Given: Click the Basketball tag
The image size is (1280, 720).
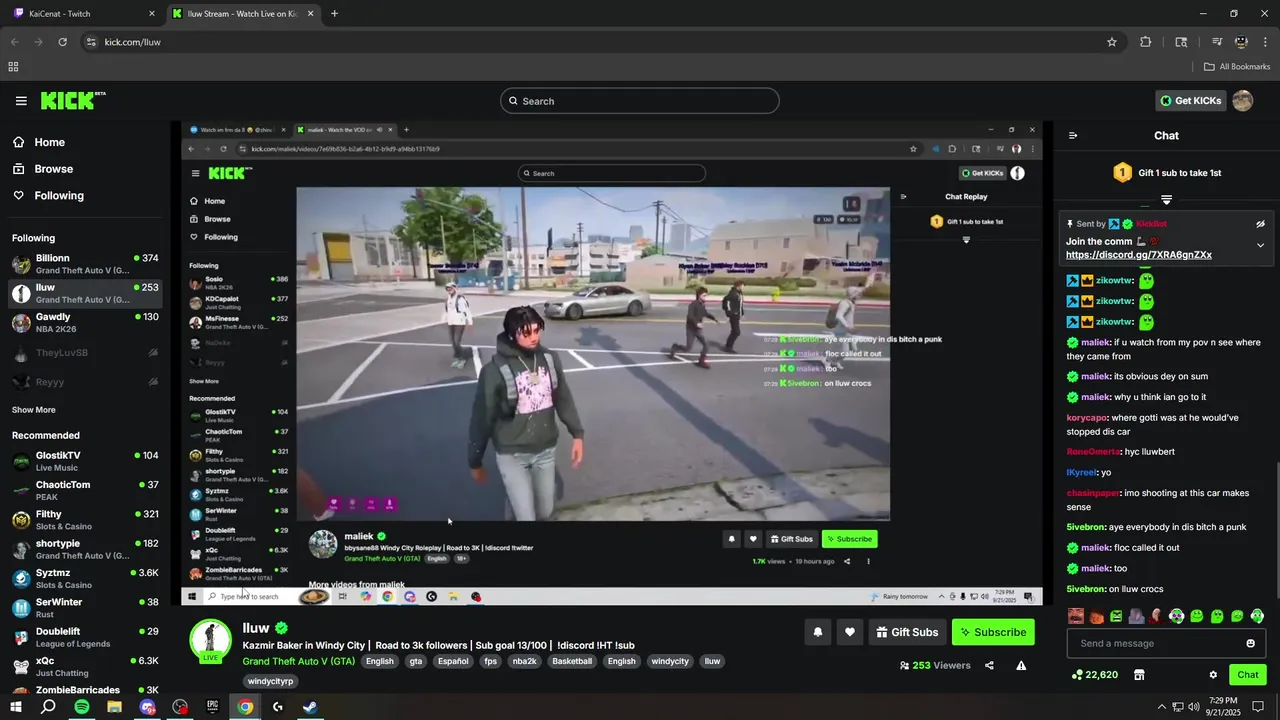Looking at the screenshot, I should point(572,661).
